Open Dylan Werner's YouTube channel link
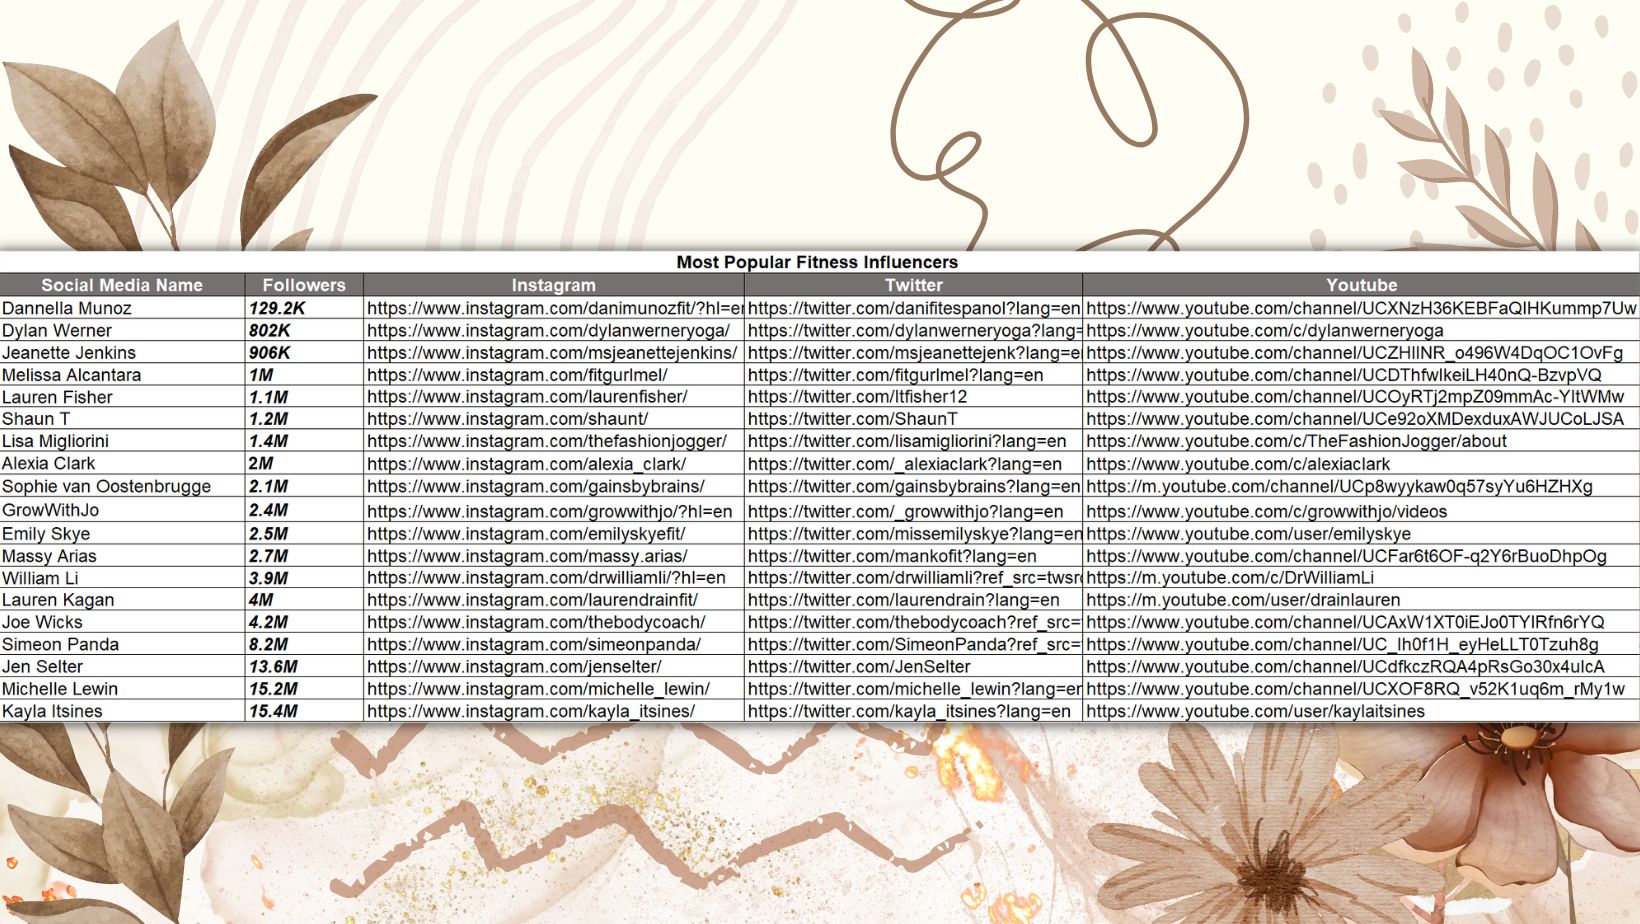 click(x=1265, y=330)
